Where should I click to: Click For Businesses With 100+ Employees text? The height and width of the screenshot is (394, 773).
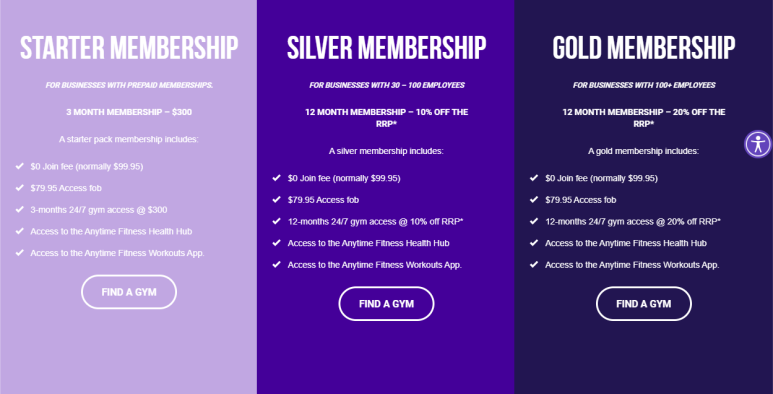click(x=644, y=85)
